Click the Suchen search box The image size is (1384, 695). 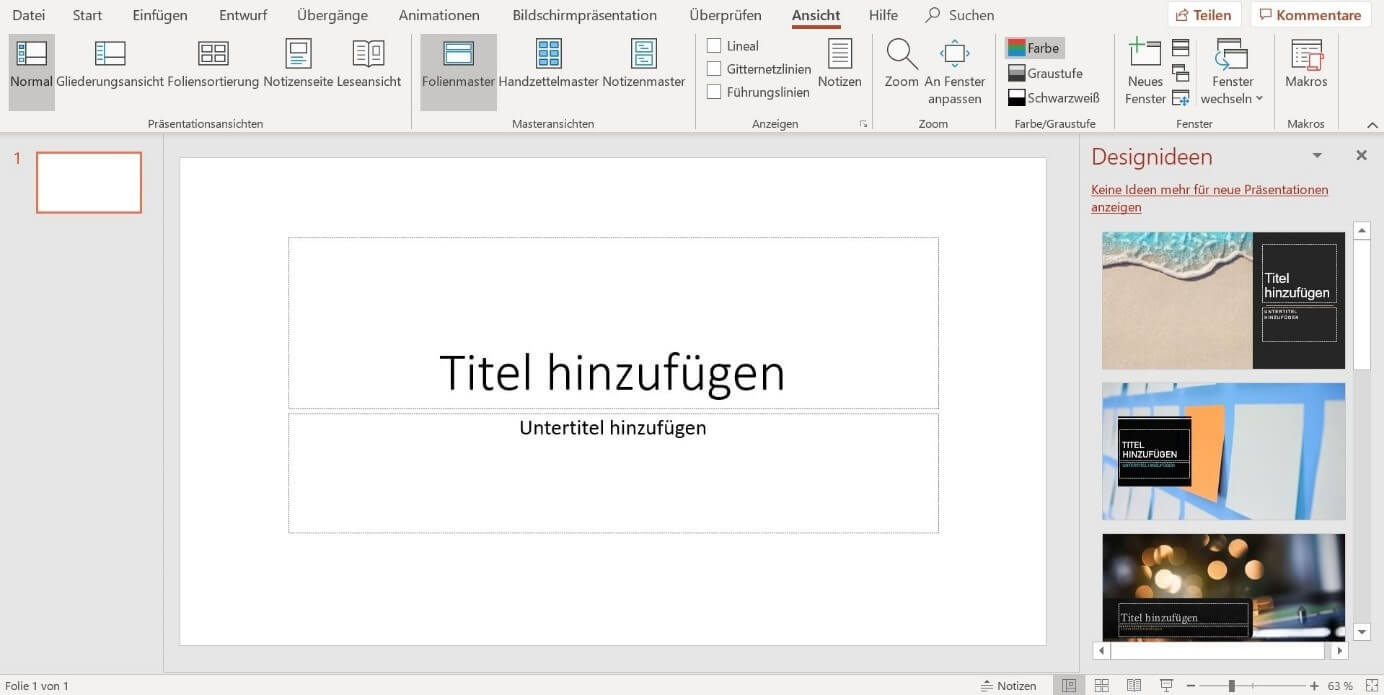pos(960,15)
